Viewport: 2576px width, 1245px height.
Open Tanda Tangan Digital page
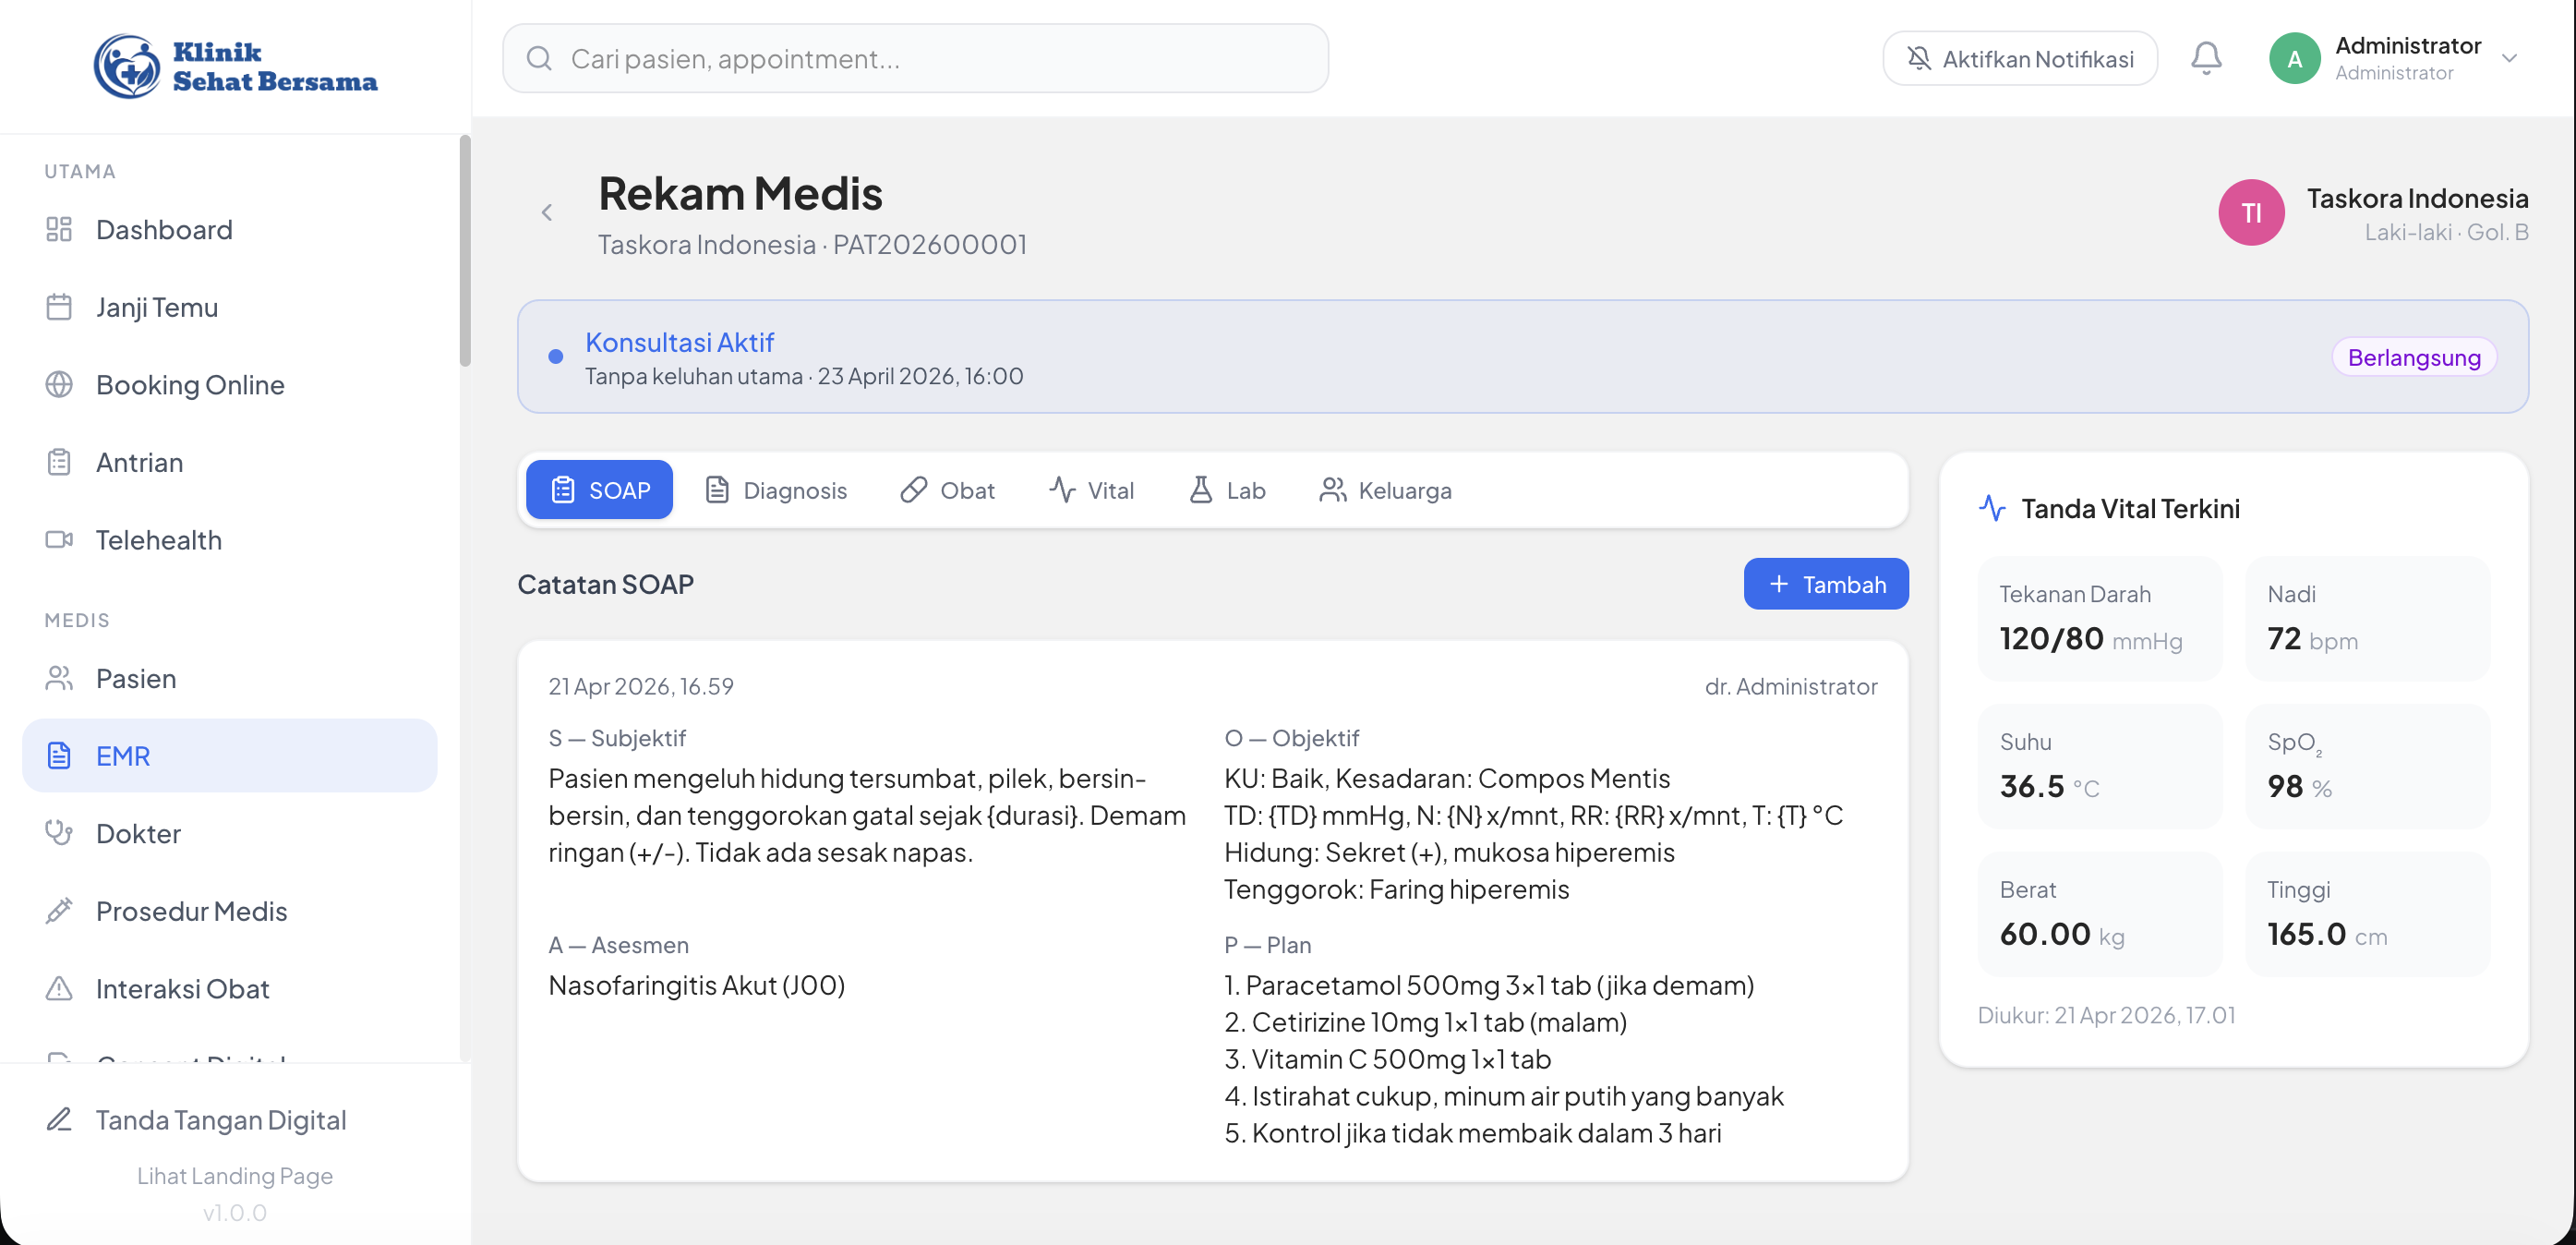(x=220, y=1119)
